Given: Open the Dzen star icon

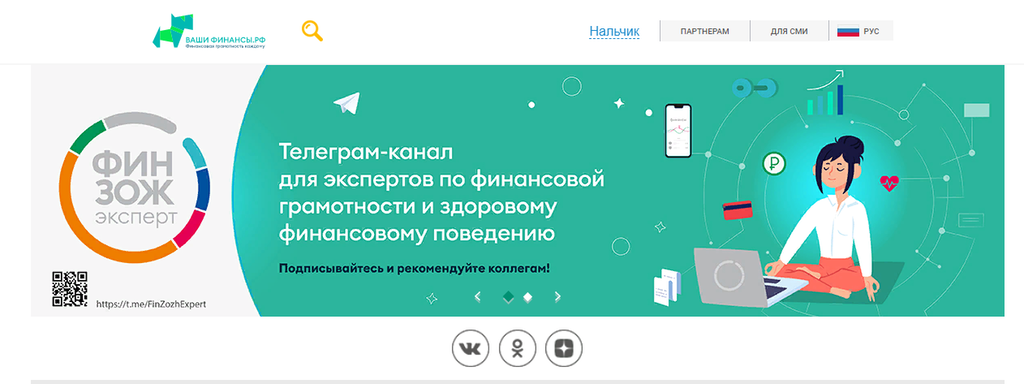Looking at the screenshot, I should pos(564,349).
